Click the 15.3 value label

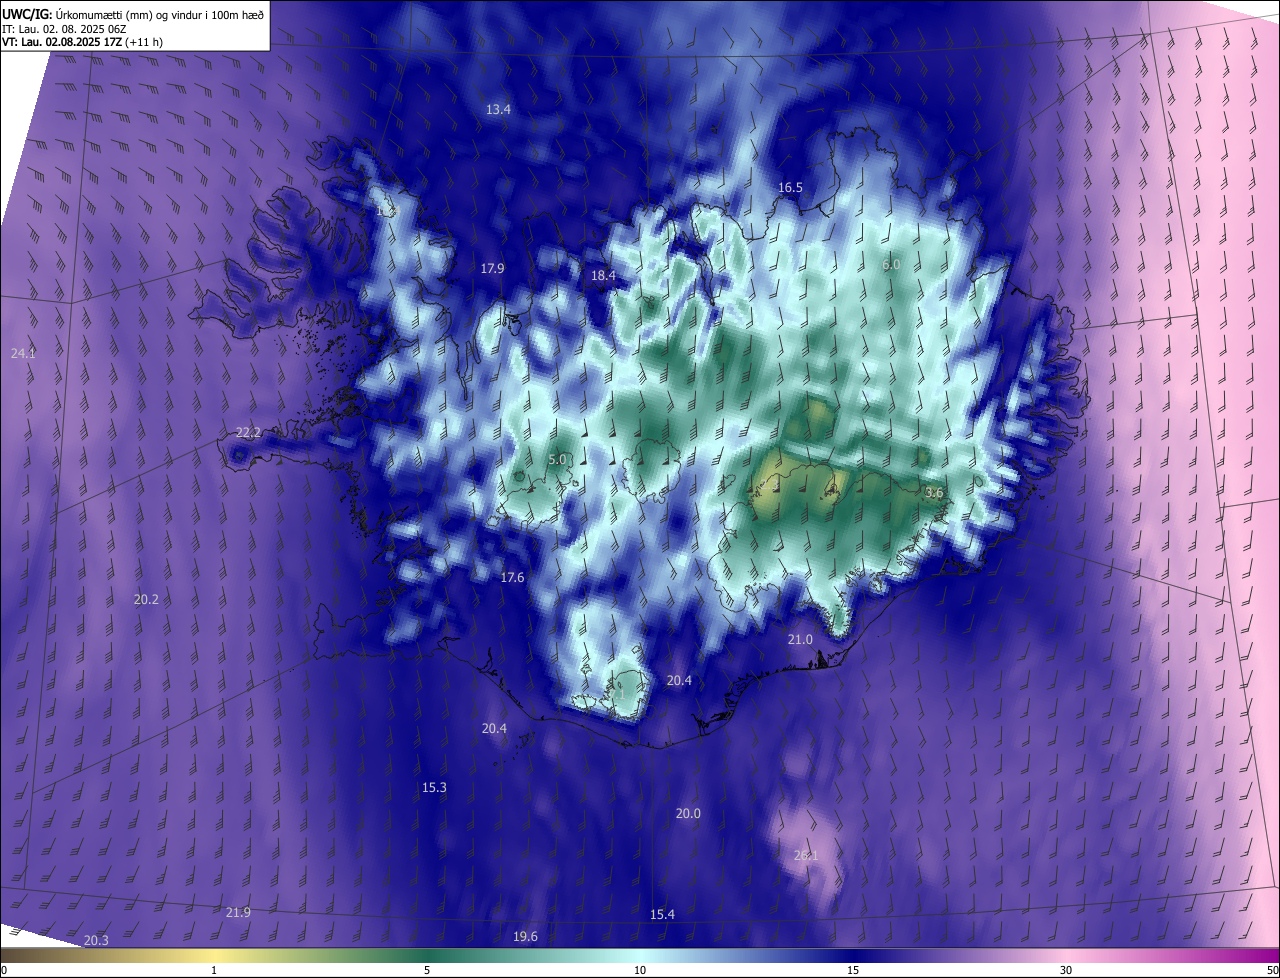click(x=434, y=787)
